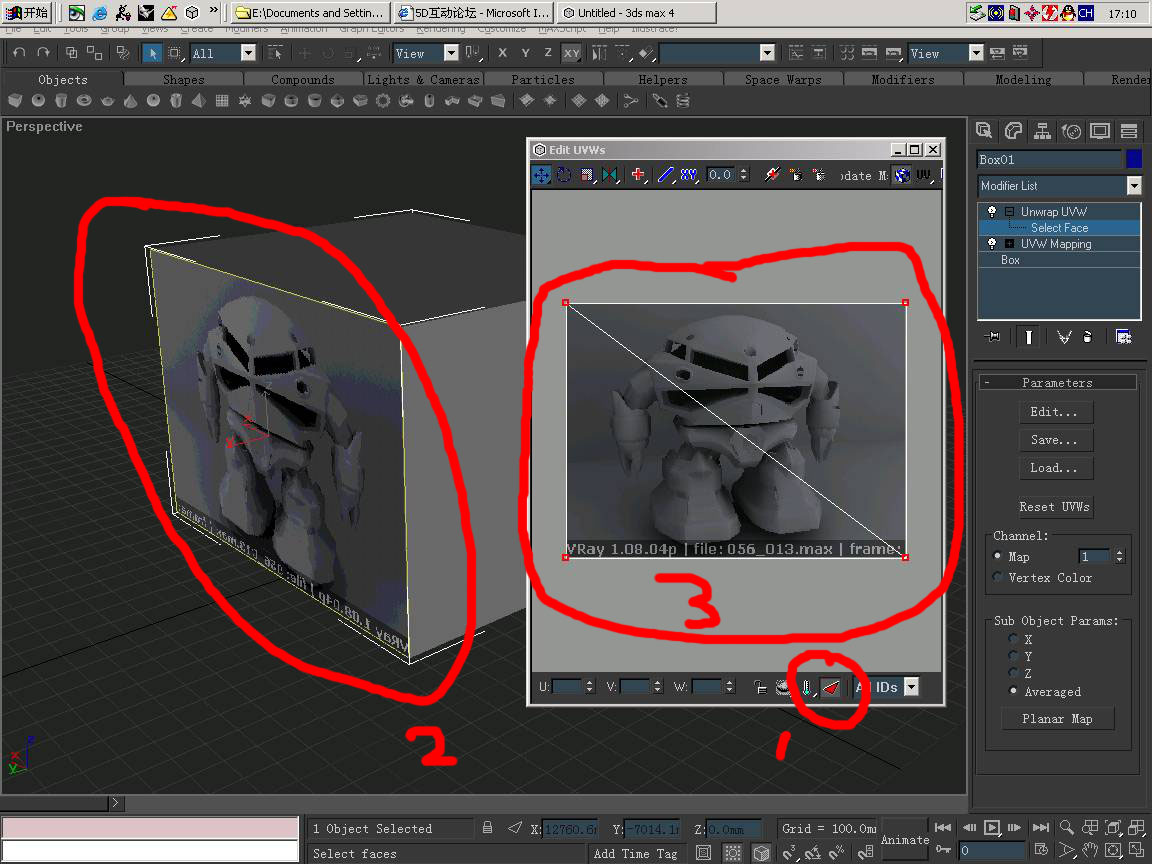Viewport: 1152px width, 864px height.
Task: Switch to Lights & Cameras tab
Action: pos(423,79)
